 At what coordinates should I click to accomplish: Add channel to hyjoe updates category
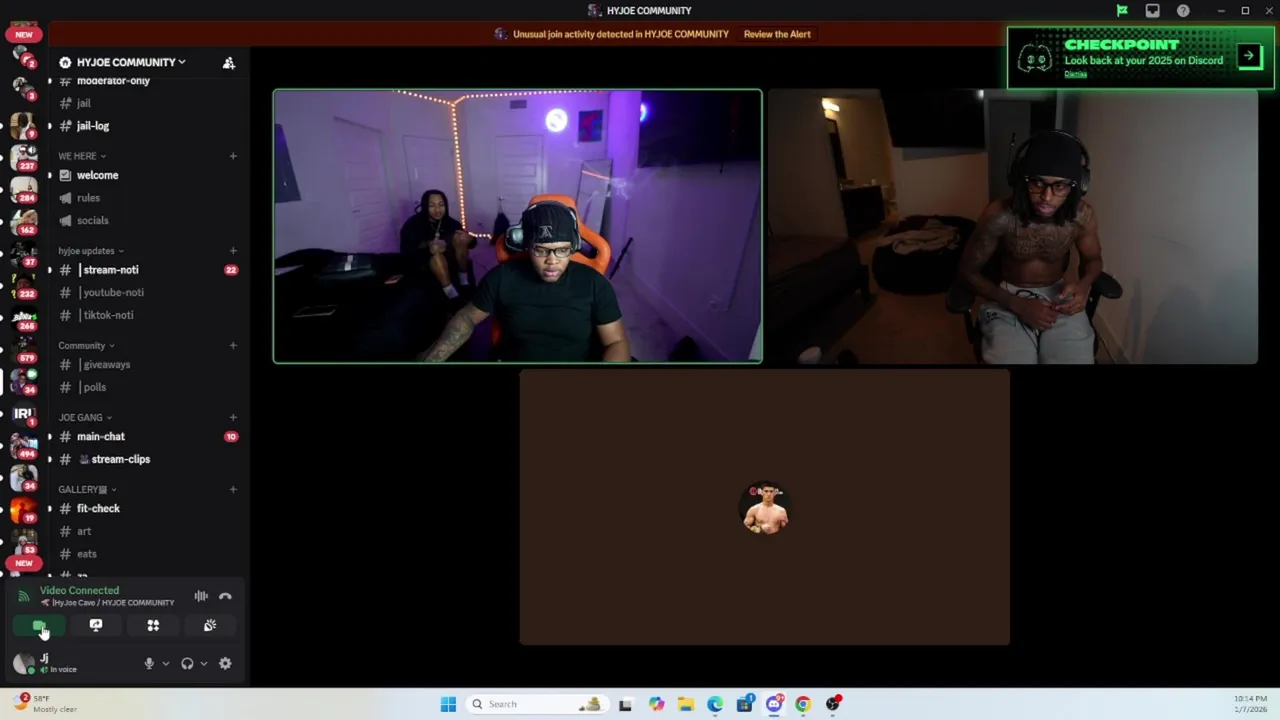point(233,251)
